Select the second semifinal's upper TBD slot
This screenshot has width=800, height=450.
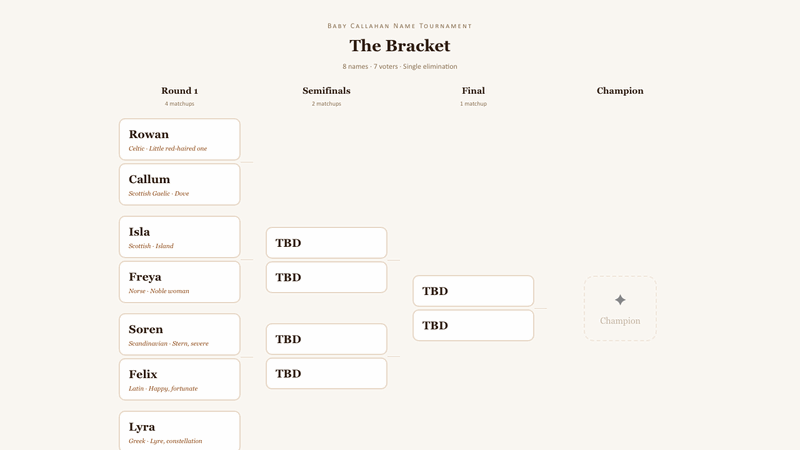(x=326, y=339)
